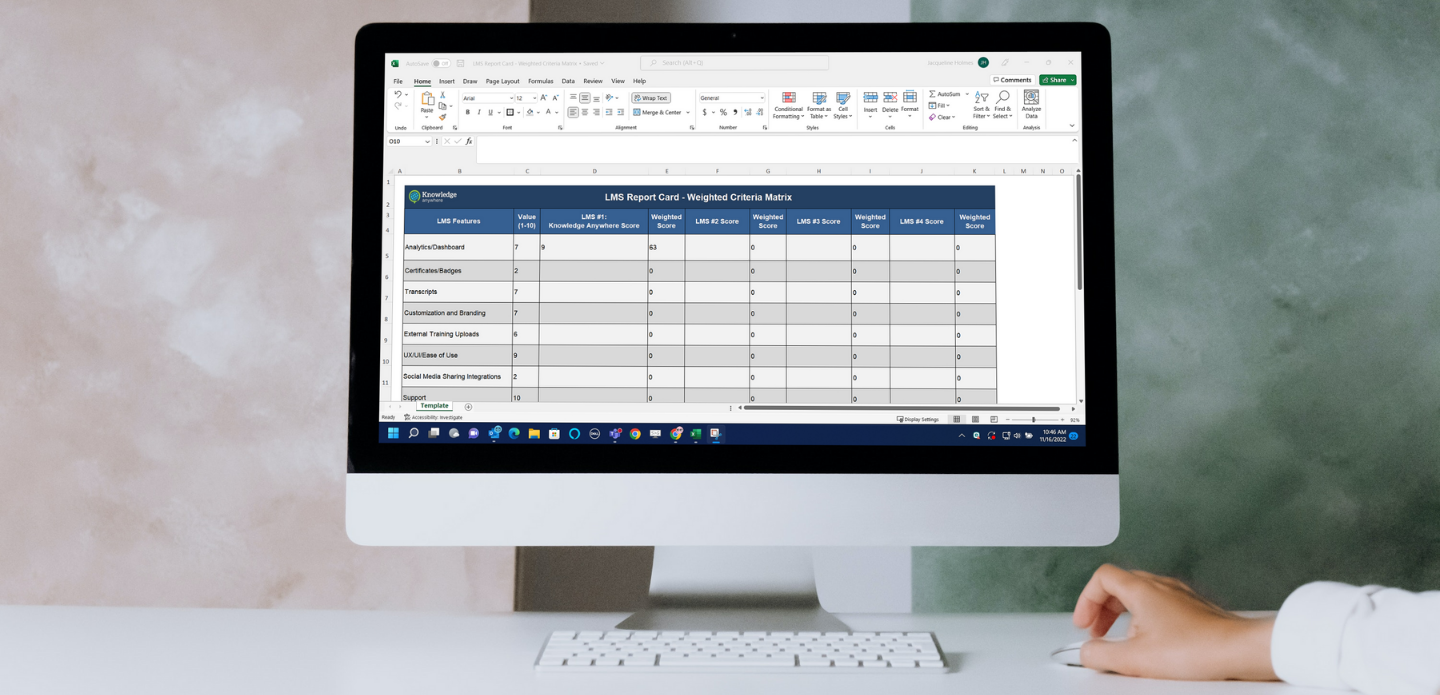The height and width of the screenshot is (695, 1440).
Task: Click the AutoSum icon
Action: pos(932,94)
